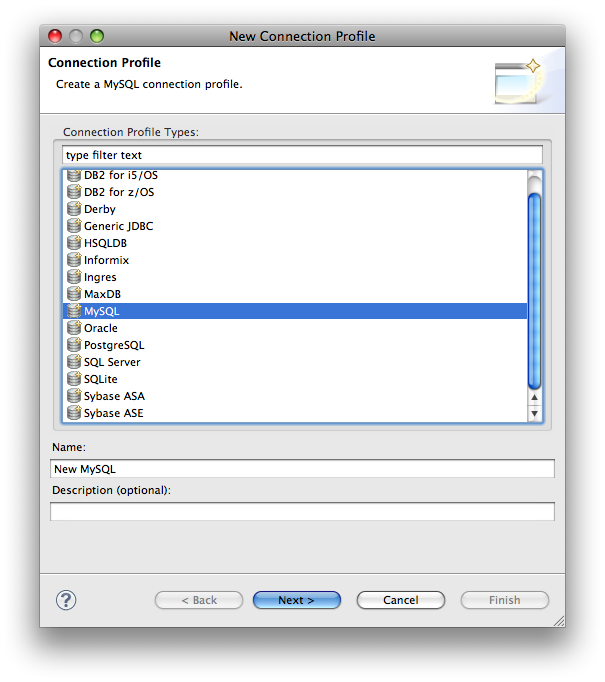Click the green zoom window button
This screenshot has width=605, height=682.
[x=97, y=36]
